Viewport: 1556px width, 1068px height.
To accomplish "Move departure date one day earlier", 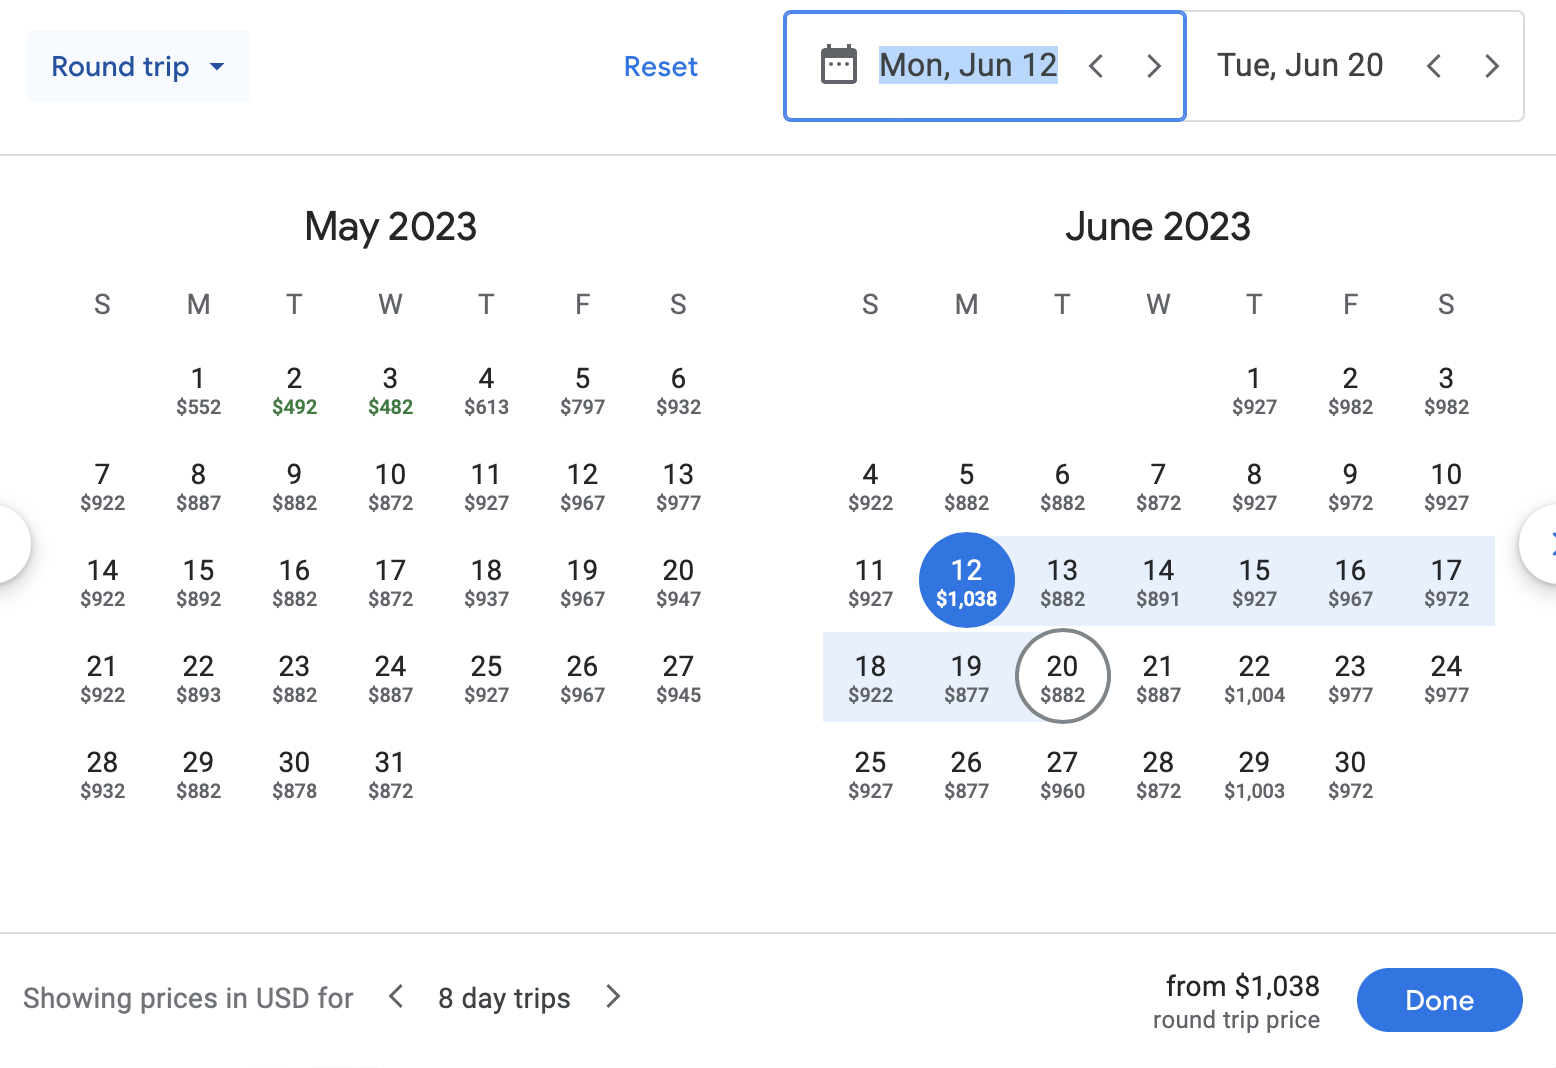I will pyautogui.click(x=1096, y=66).
